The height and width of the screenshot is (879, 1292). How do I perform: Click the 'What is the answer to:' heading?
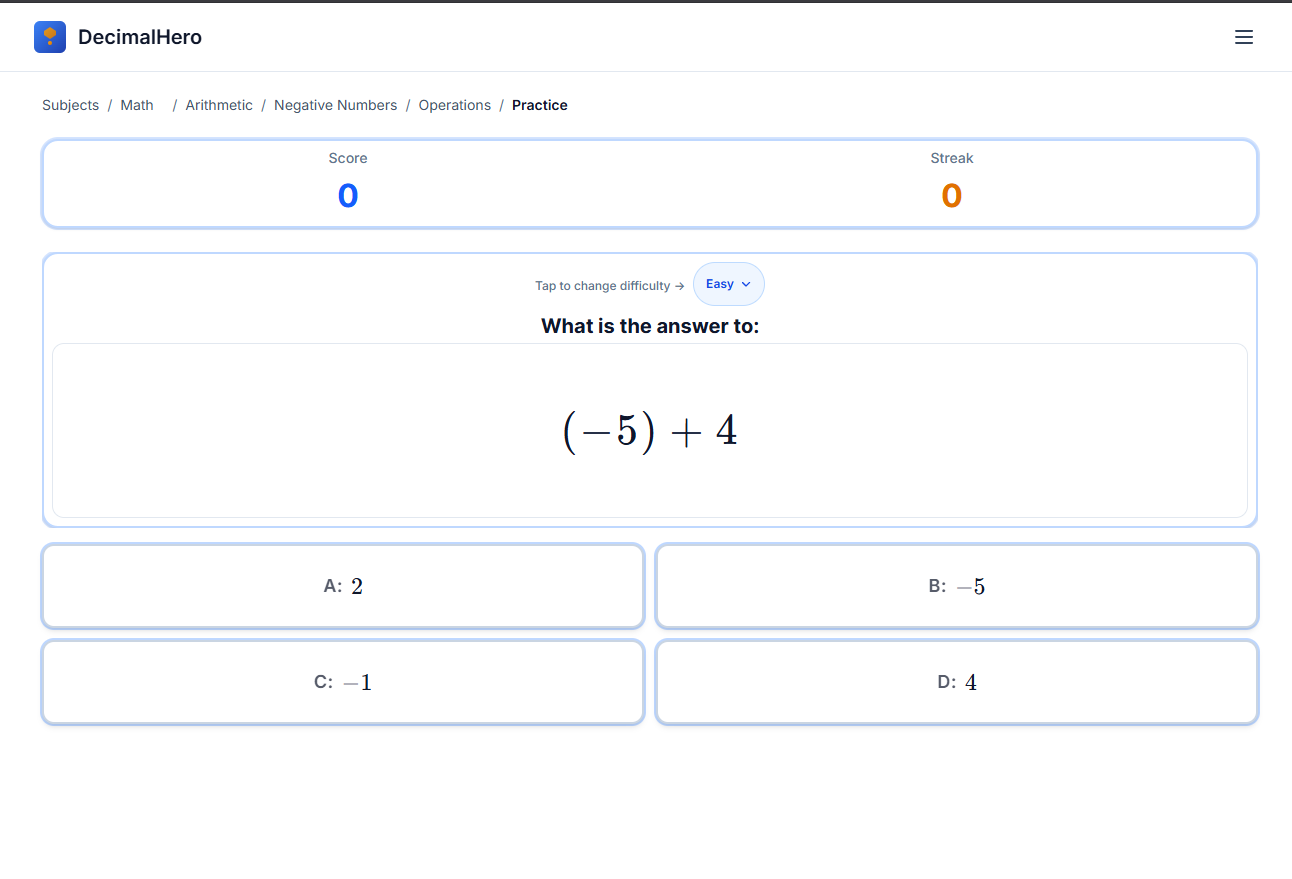point(650,326)
